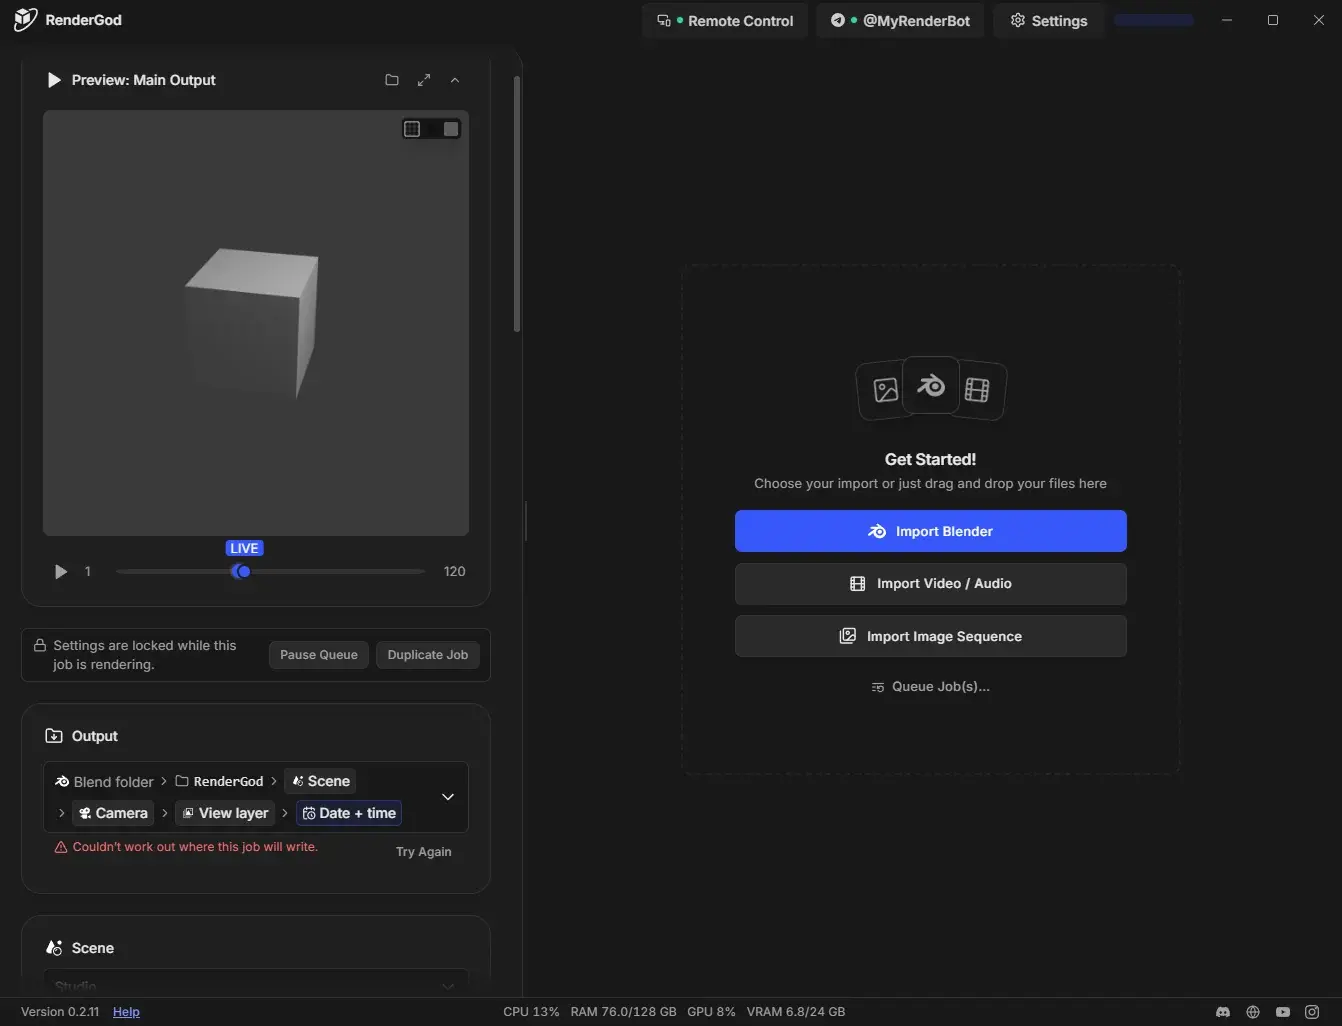Click the Import Blender button
Viewport: 1342px width, 1026px height.
pos(931,531)
